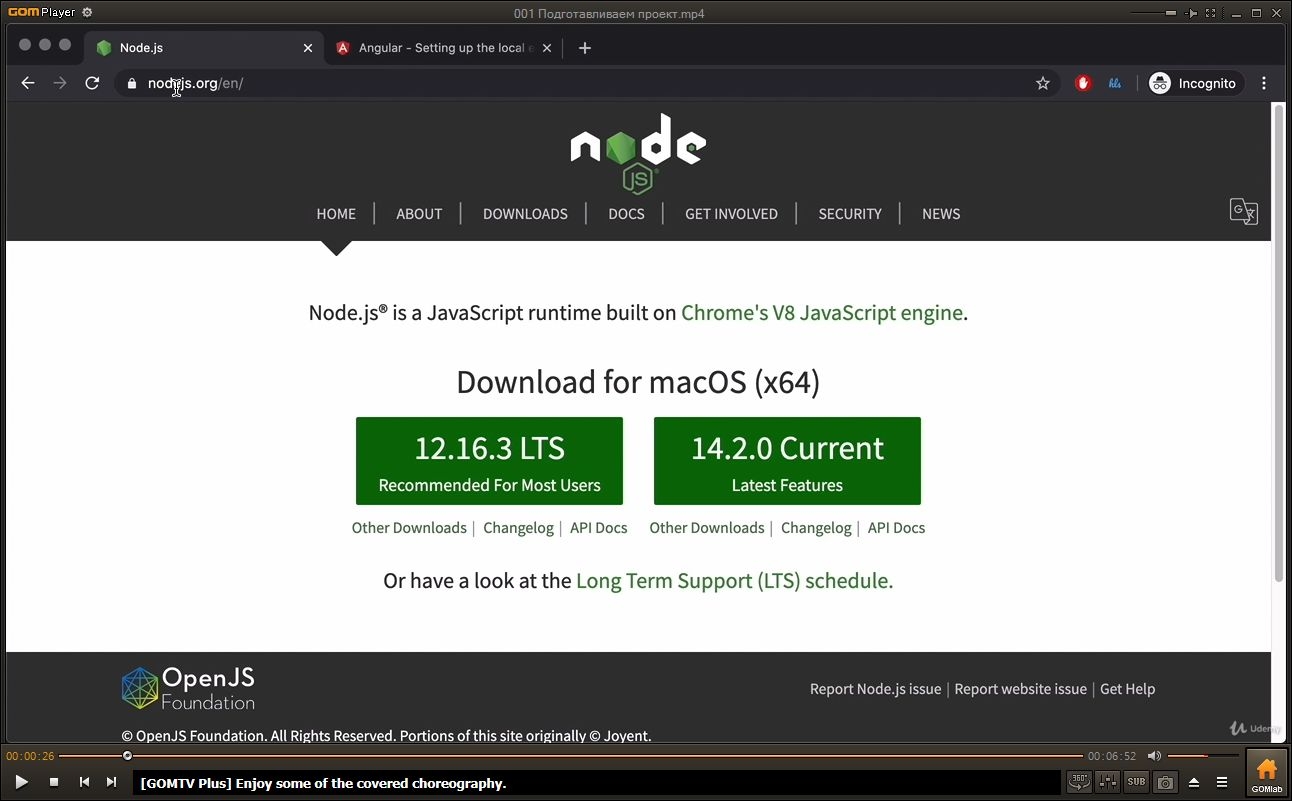Open API Docs under the LTS button
Image resolution: width=1292 pixels, height=801 pixels.
pos(599,528)
